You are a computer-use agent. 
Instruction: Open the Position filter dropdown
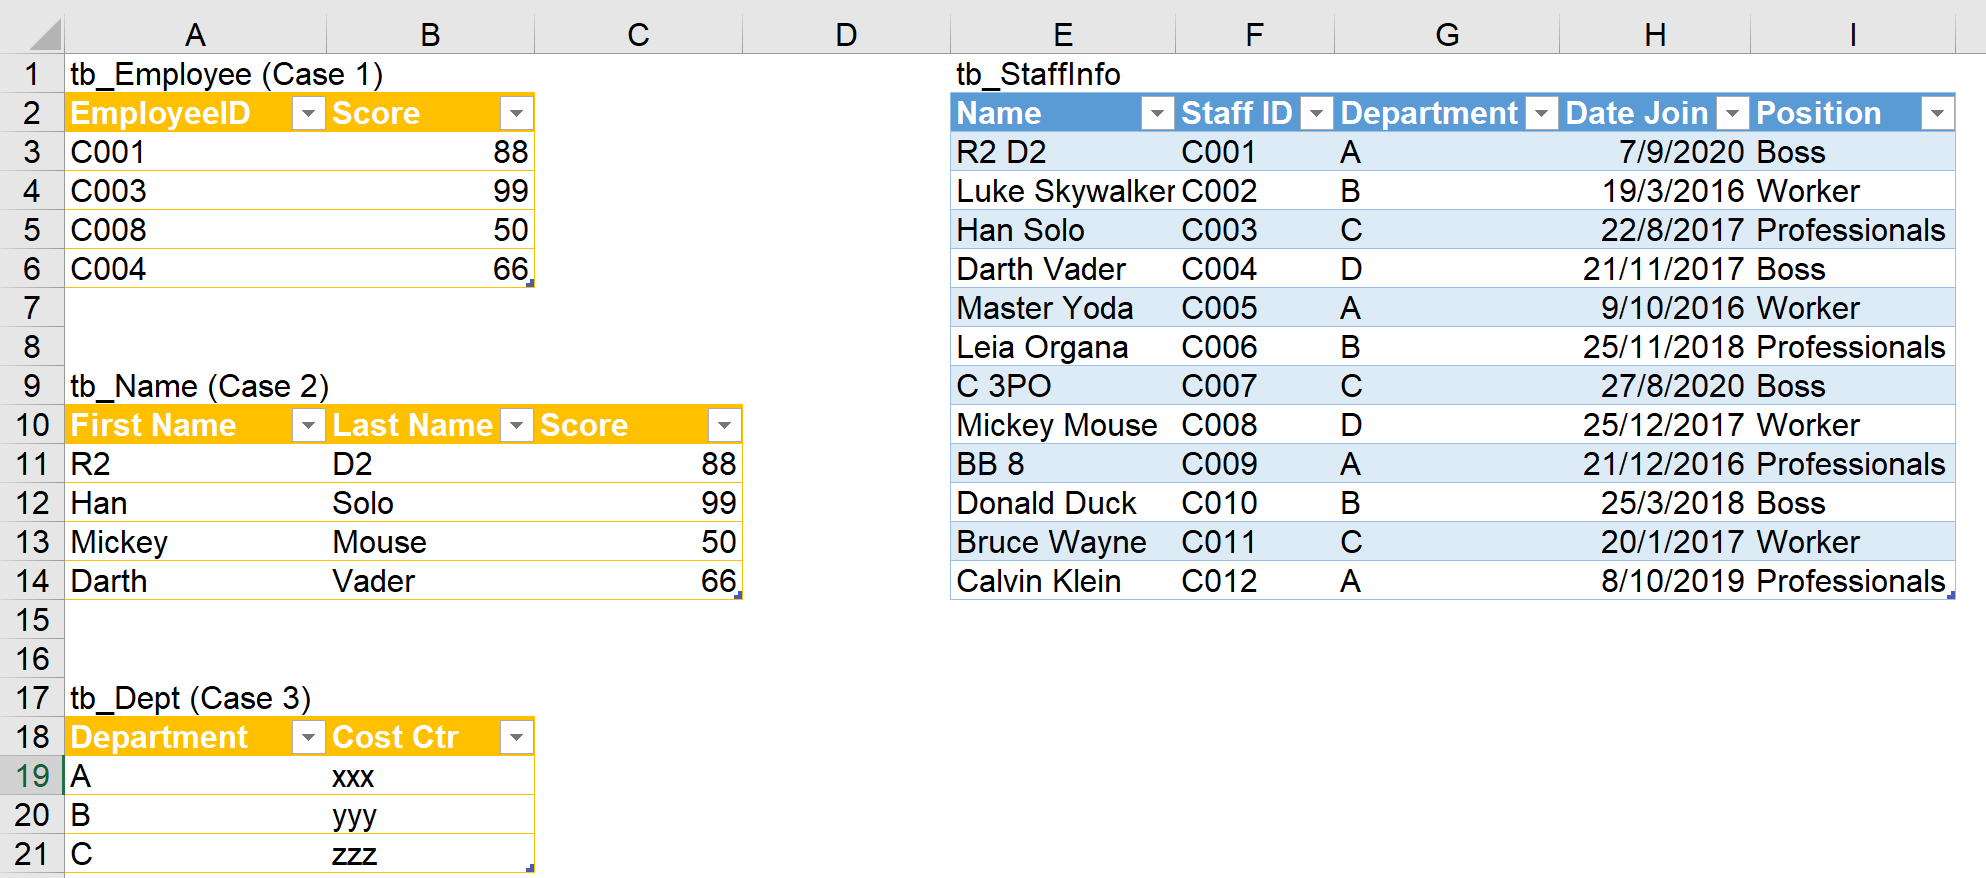(1937, 114)
